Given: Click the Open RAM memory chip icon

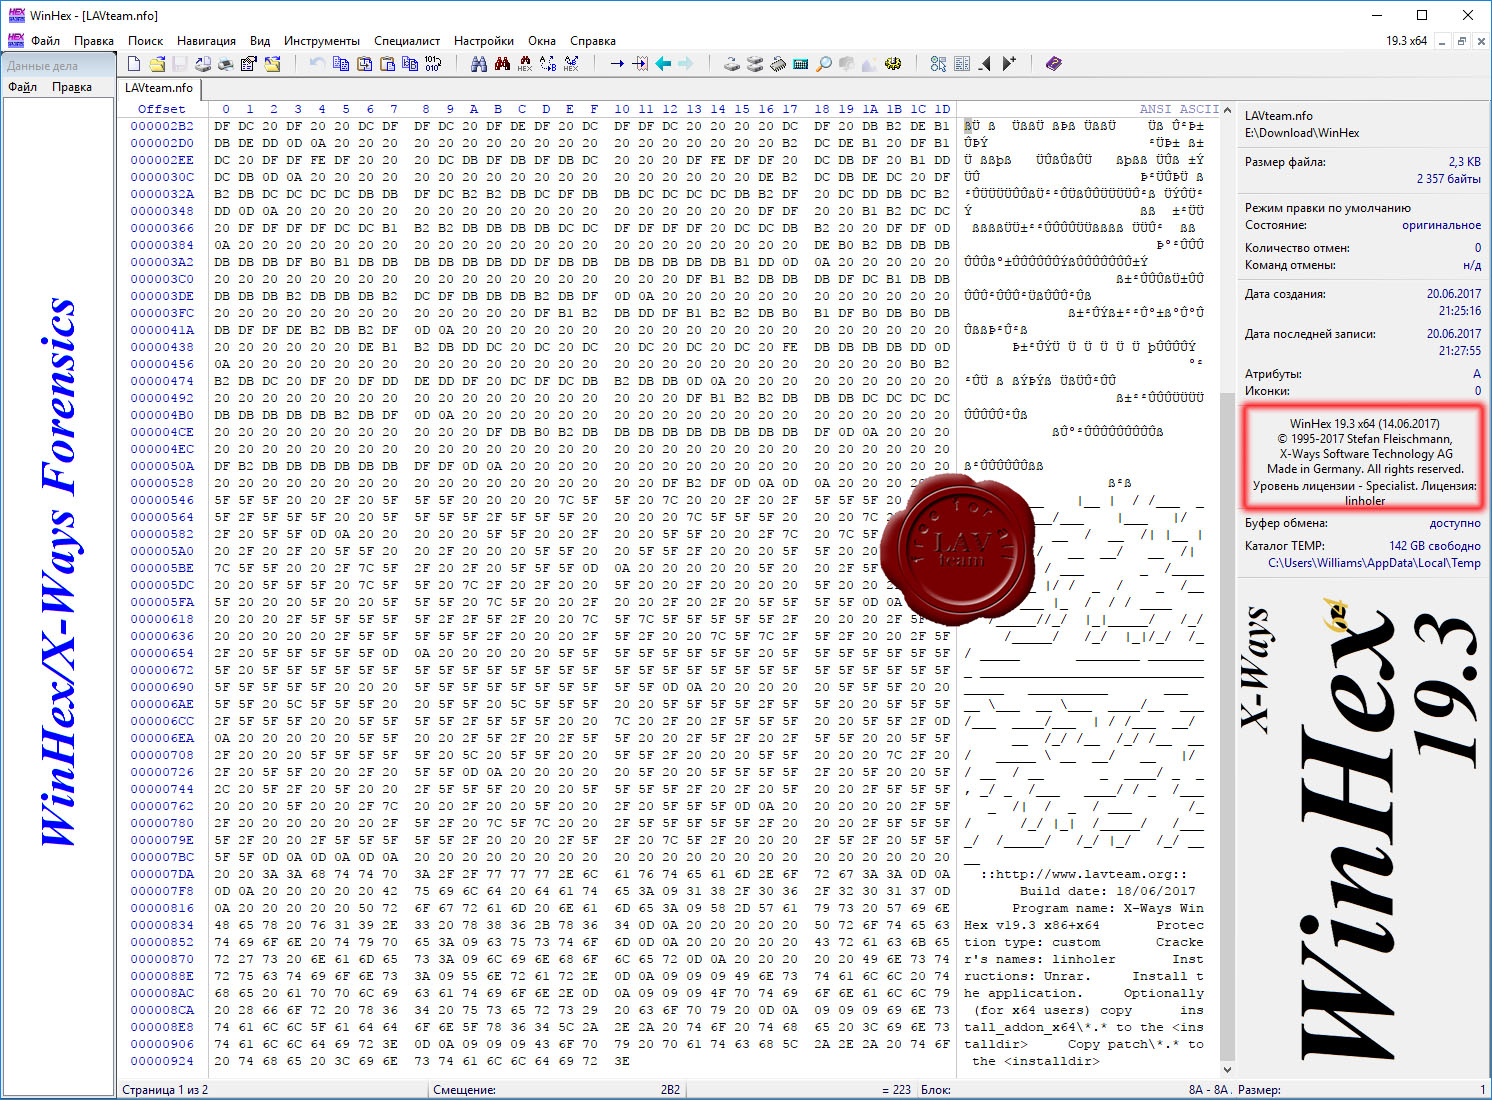Looking at the screenshot, I should (778, 64).
